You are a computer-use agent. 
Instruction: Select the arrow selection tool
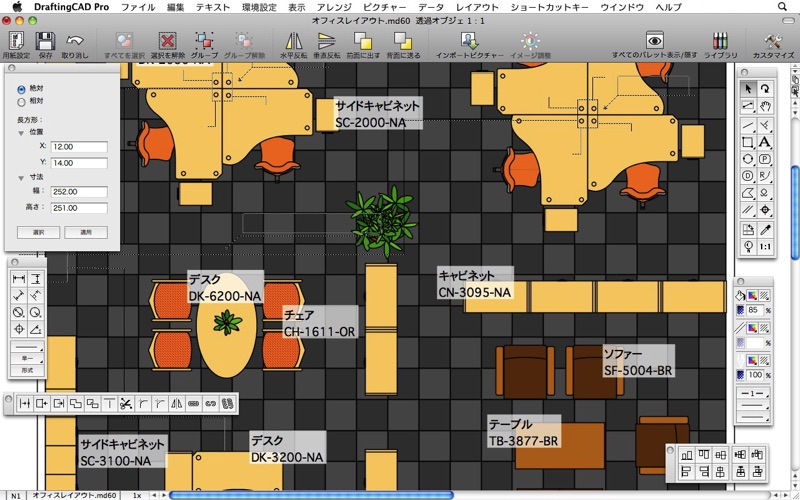[748, 89]
